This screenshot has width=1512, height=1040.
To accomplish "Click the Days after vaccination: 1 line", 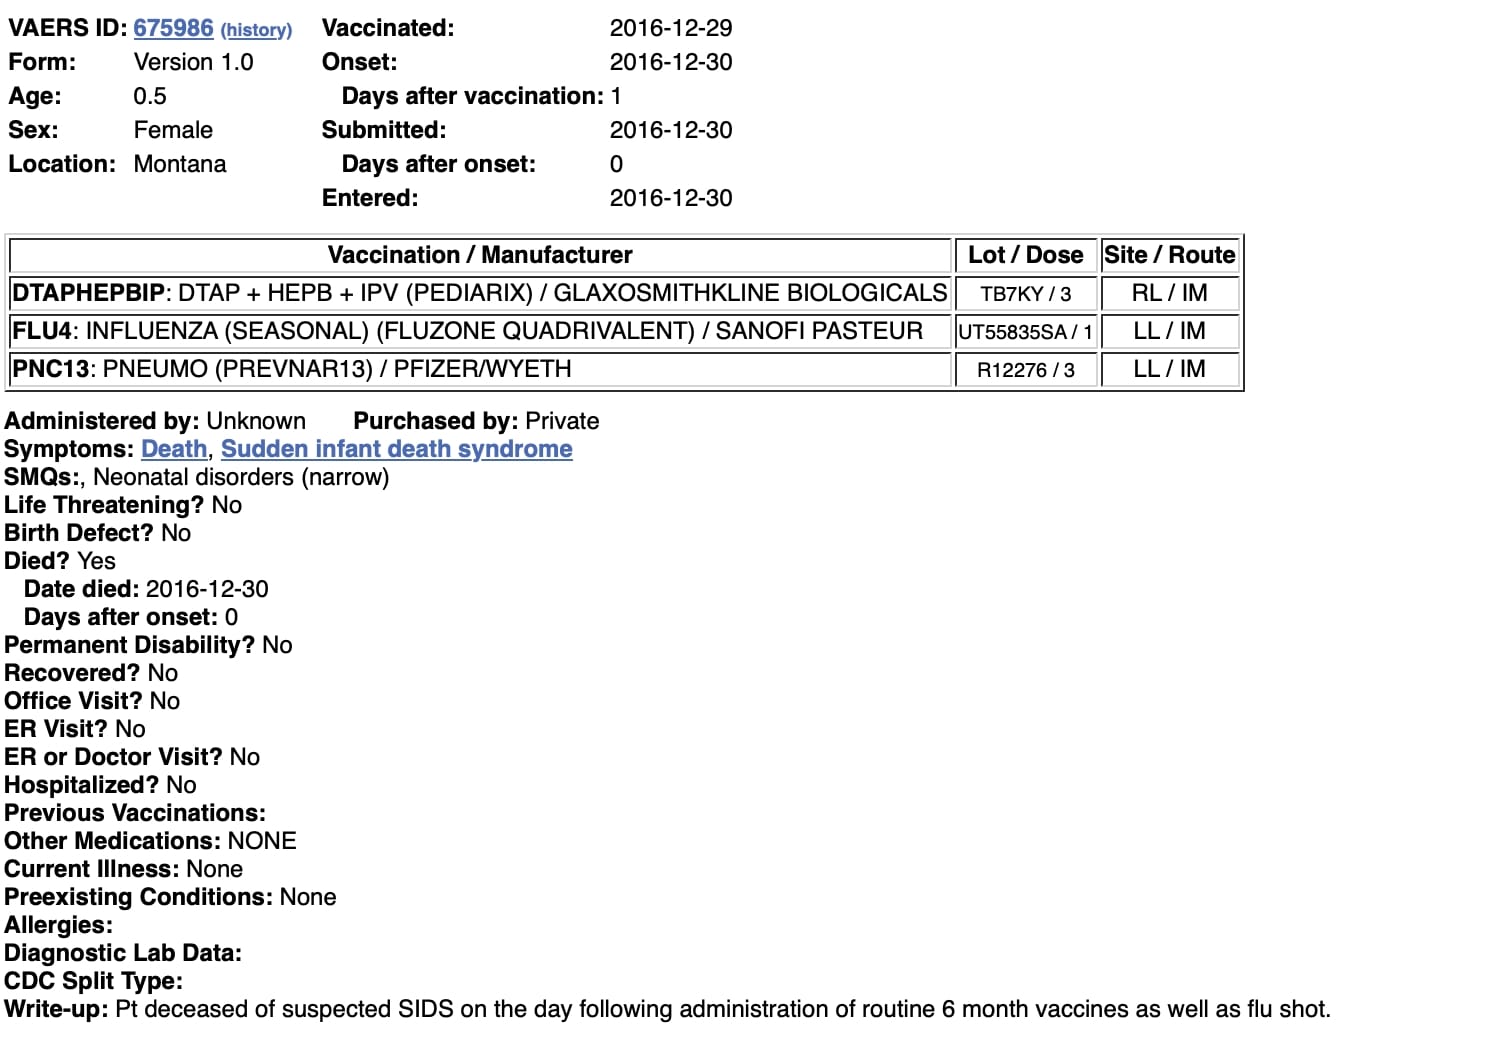I will click(x=482, y=96).
